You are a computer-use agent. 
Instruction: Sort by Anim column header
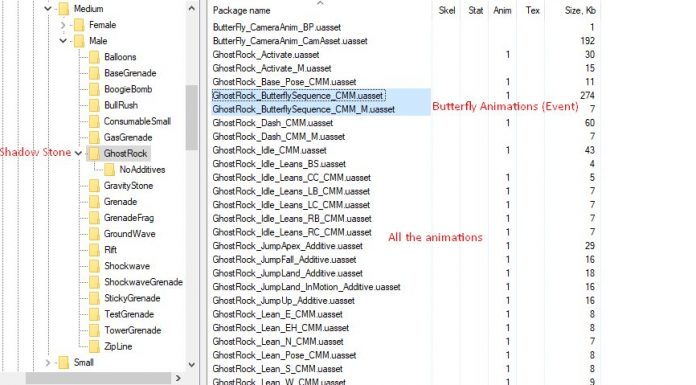(x=502, y=10)
